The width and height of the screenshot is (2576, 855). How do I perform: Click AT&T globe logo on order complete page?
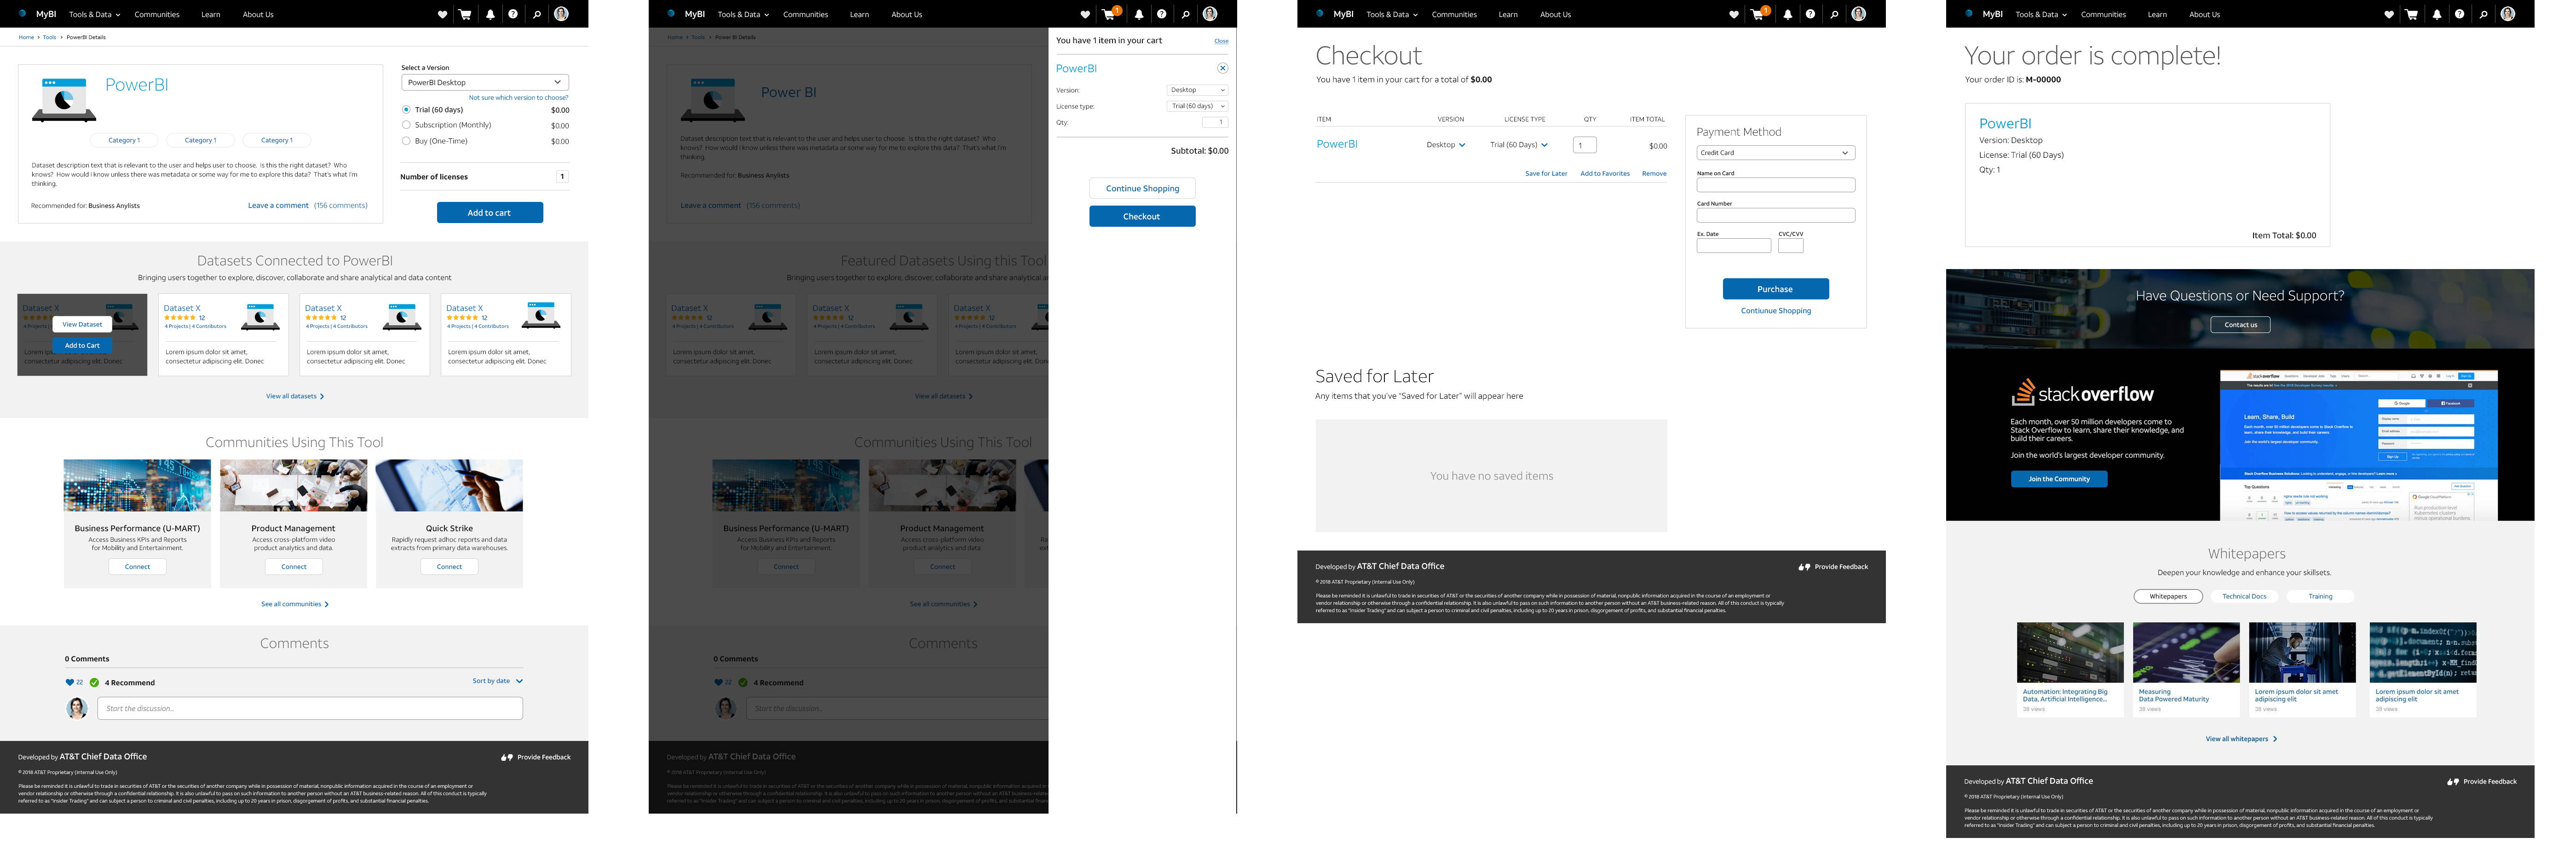(x=1969, y=14)
